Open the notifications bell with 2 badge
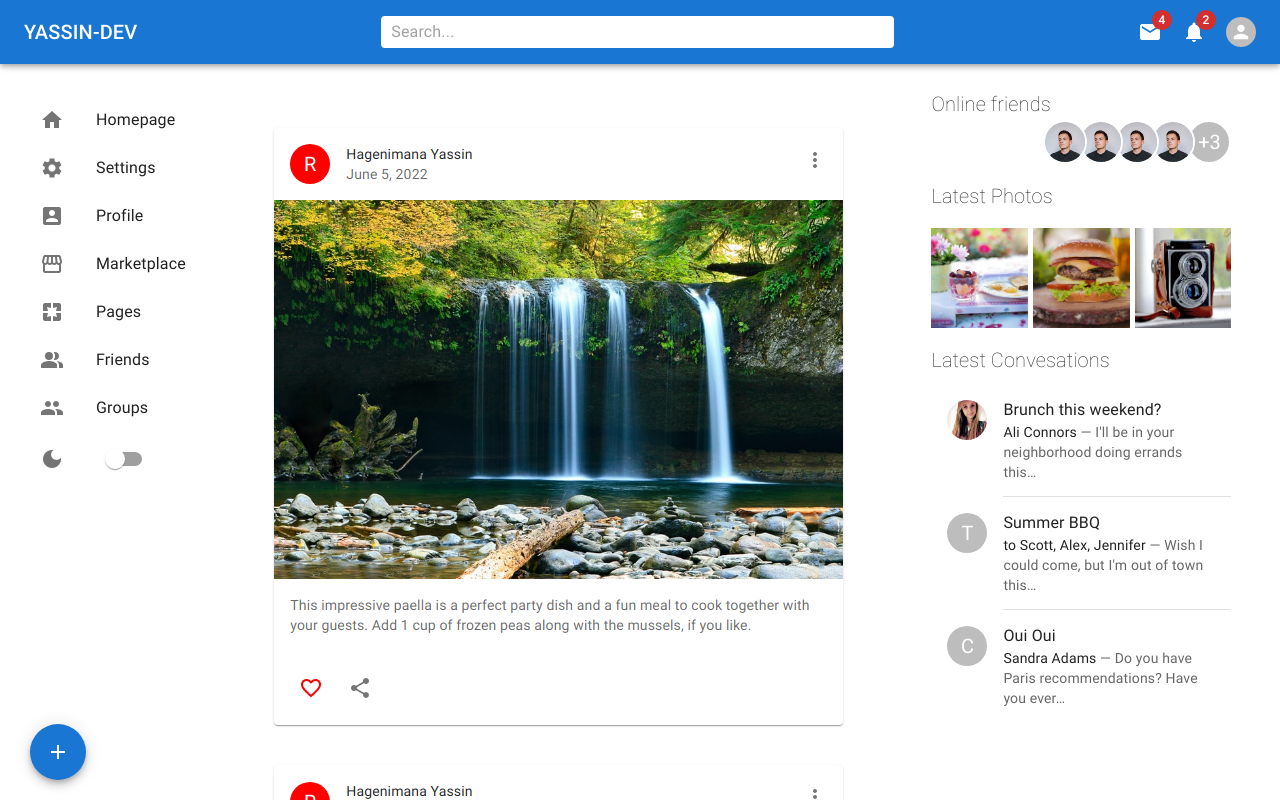This screenshot has width=1280, height=800. click(1194, 32)
